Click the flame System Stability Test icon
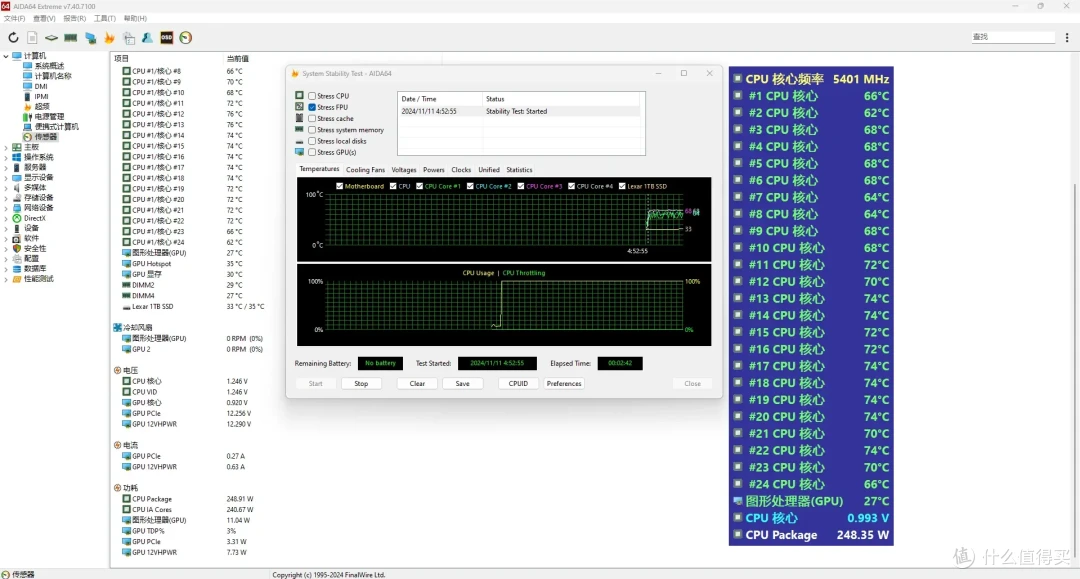 point(110,38)
